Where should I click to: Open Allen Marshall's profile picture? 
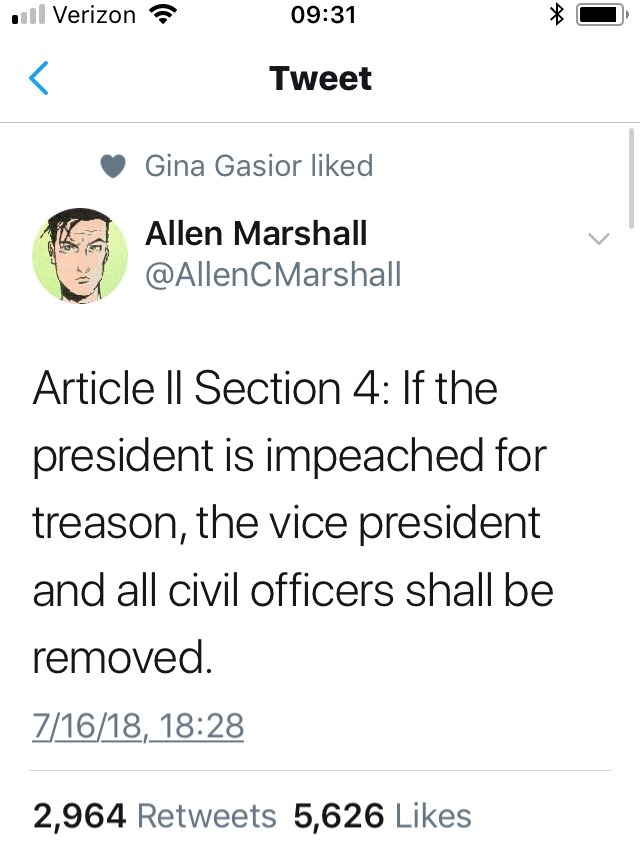[x=80, y=254]
